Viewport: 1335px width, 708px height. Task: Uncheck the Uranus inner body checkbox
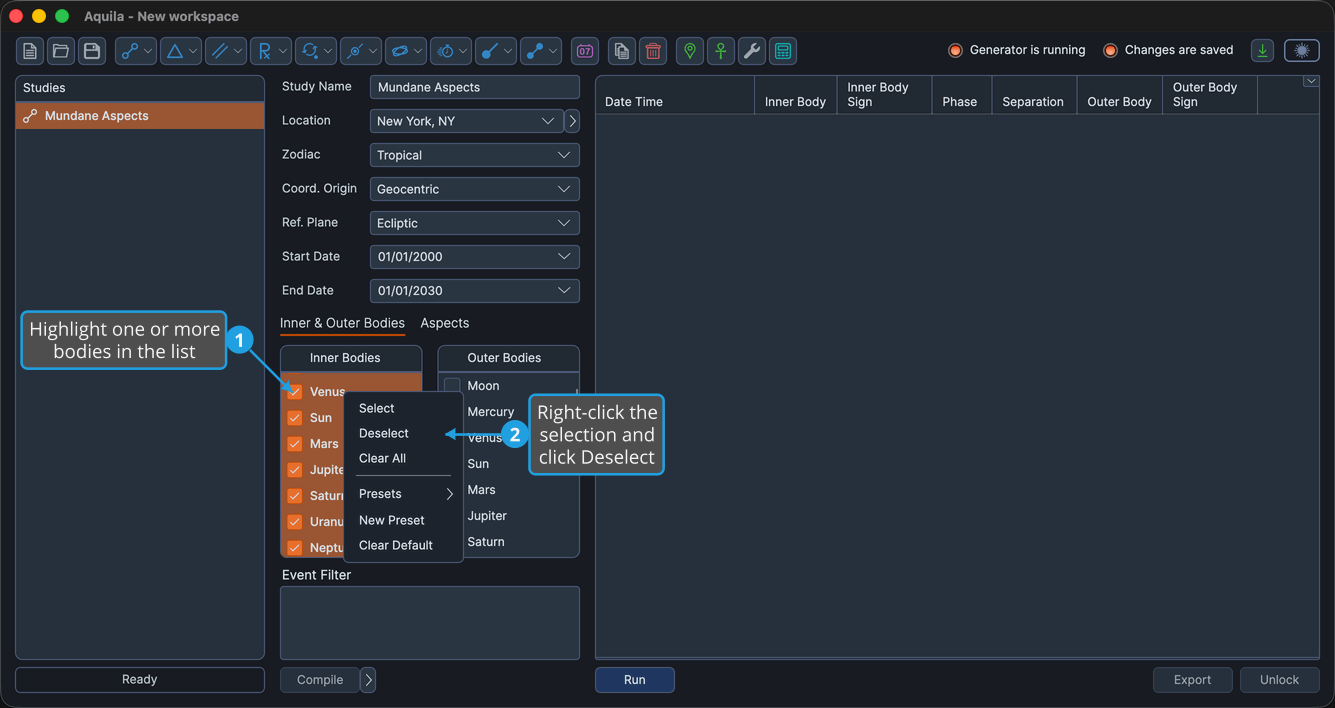click(295, 522)
